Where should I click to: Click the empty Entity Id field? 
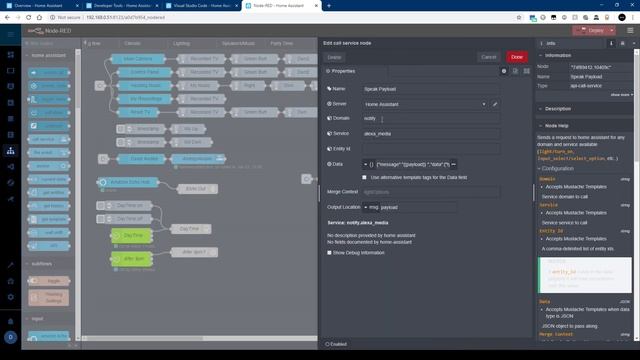pos(431,149)
